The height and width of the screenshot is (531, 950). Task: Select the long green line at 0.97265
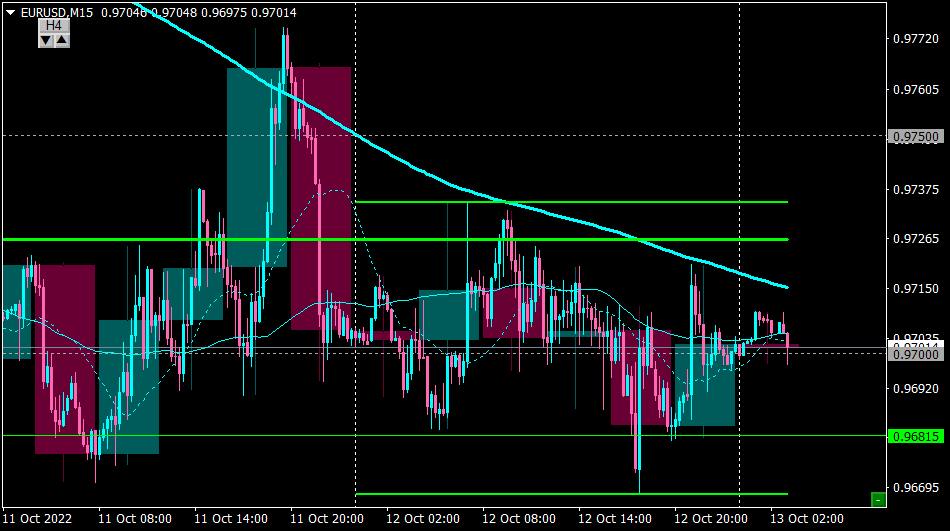tap(396, 239)
